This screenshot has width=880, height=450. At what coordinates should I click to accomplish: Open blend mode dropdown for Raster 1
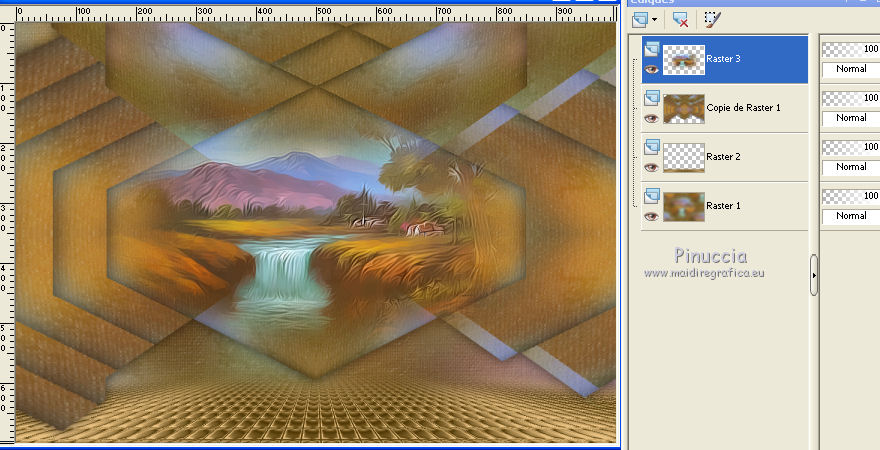click(851, 215)
